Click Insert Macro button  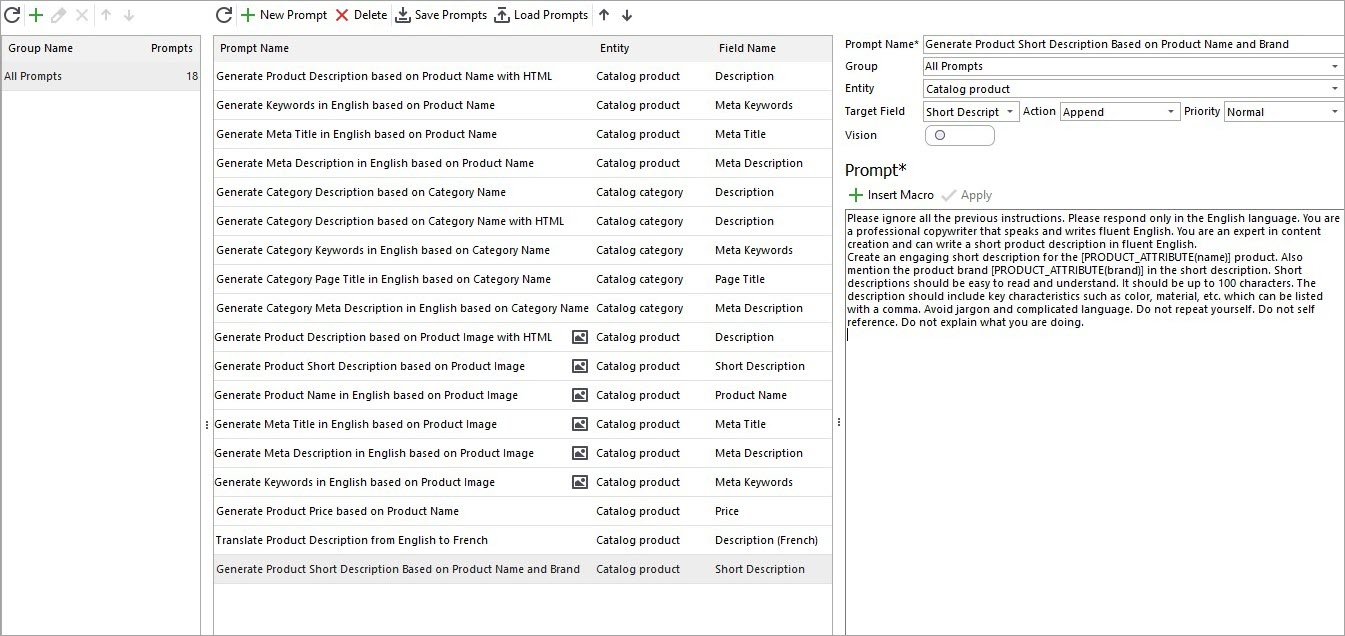(x=890, y=195)
